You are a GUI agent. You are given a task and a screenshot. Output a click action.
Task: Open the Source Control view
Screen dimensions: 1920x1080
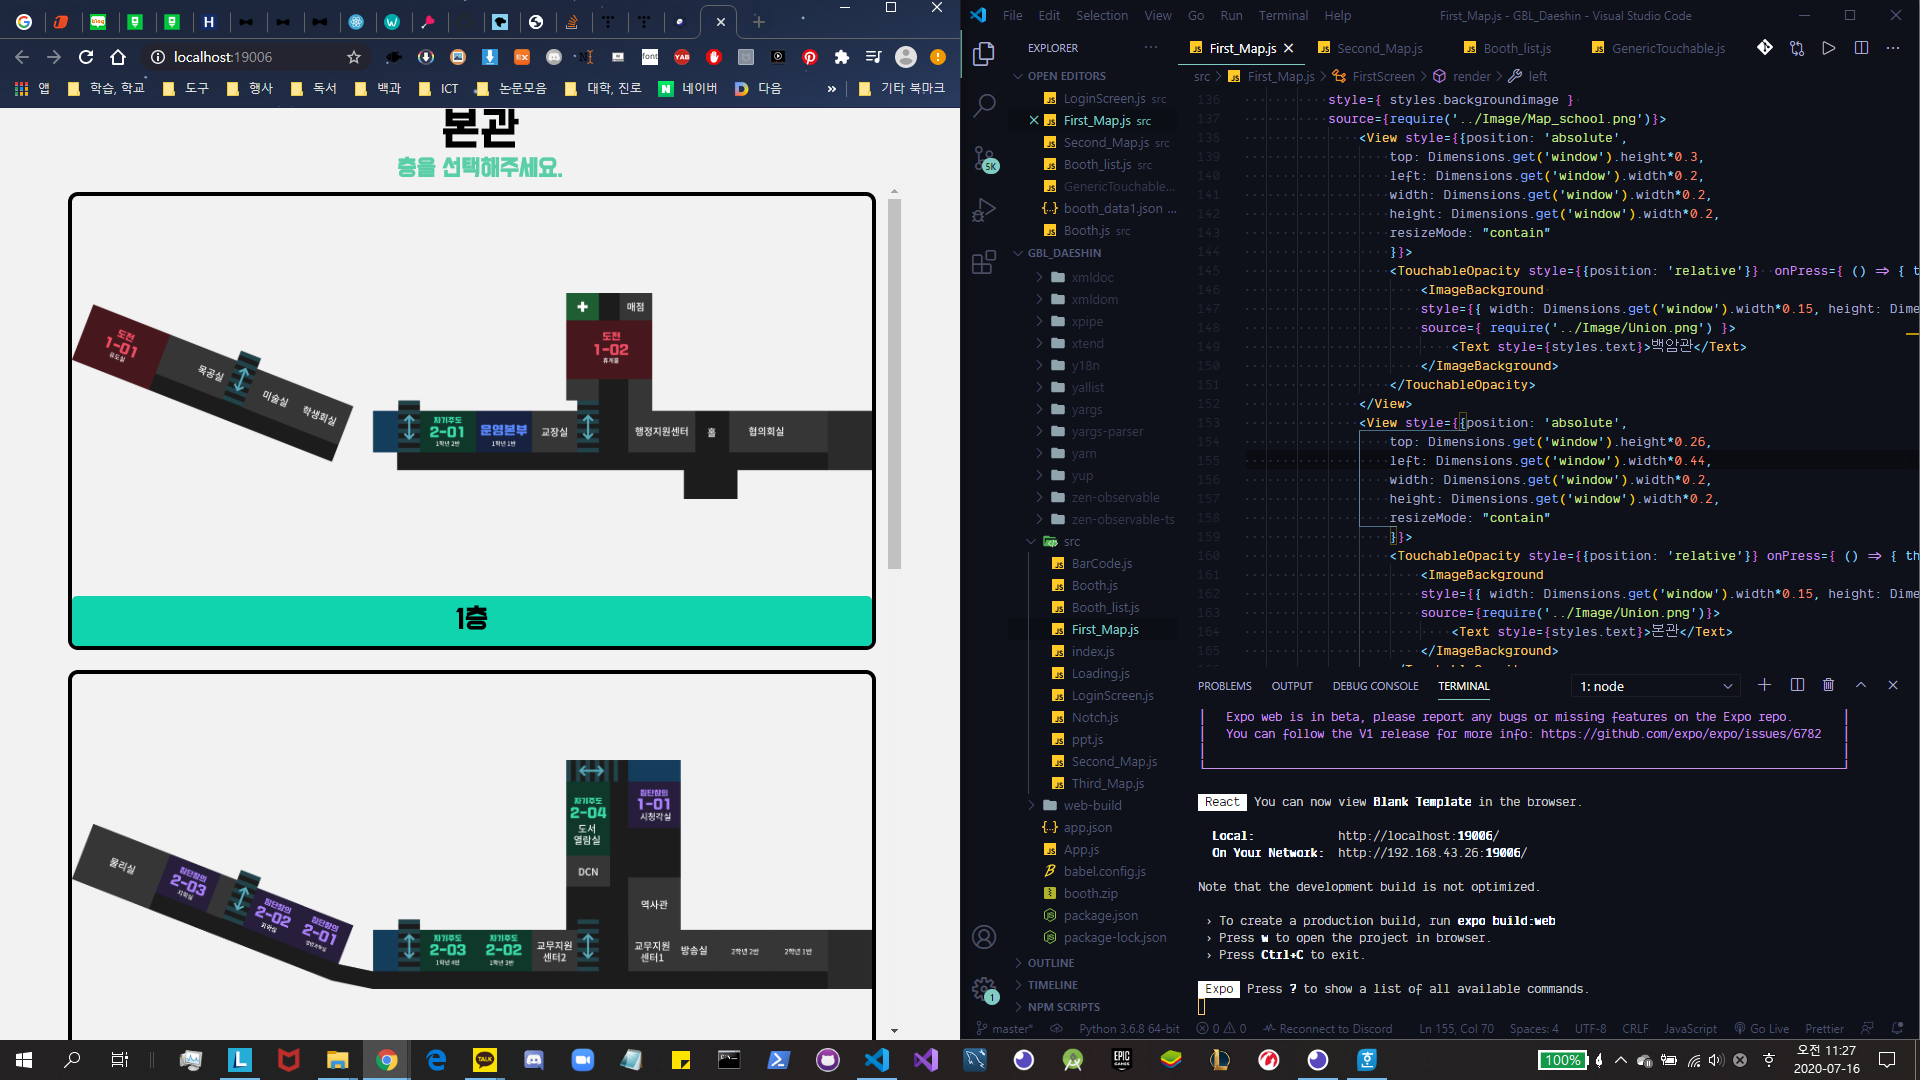coord(984,158)
